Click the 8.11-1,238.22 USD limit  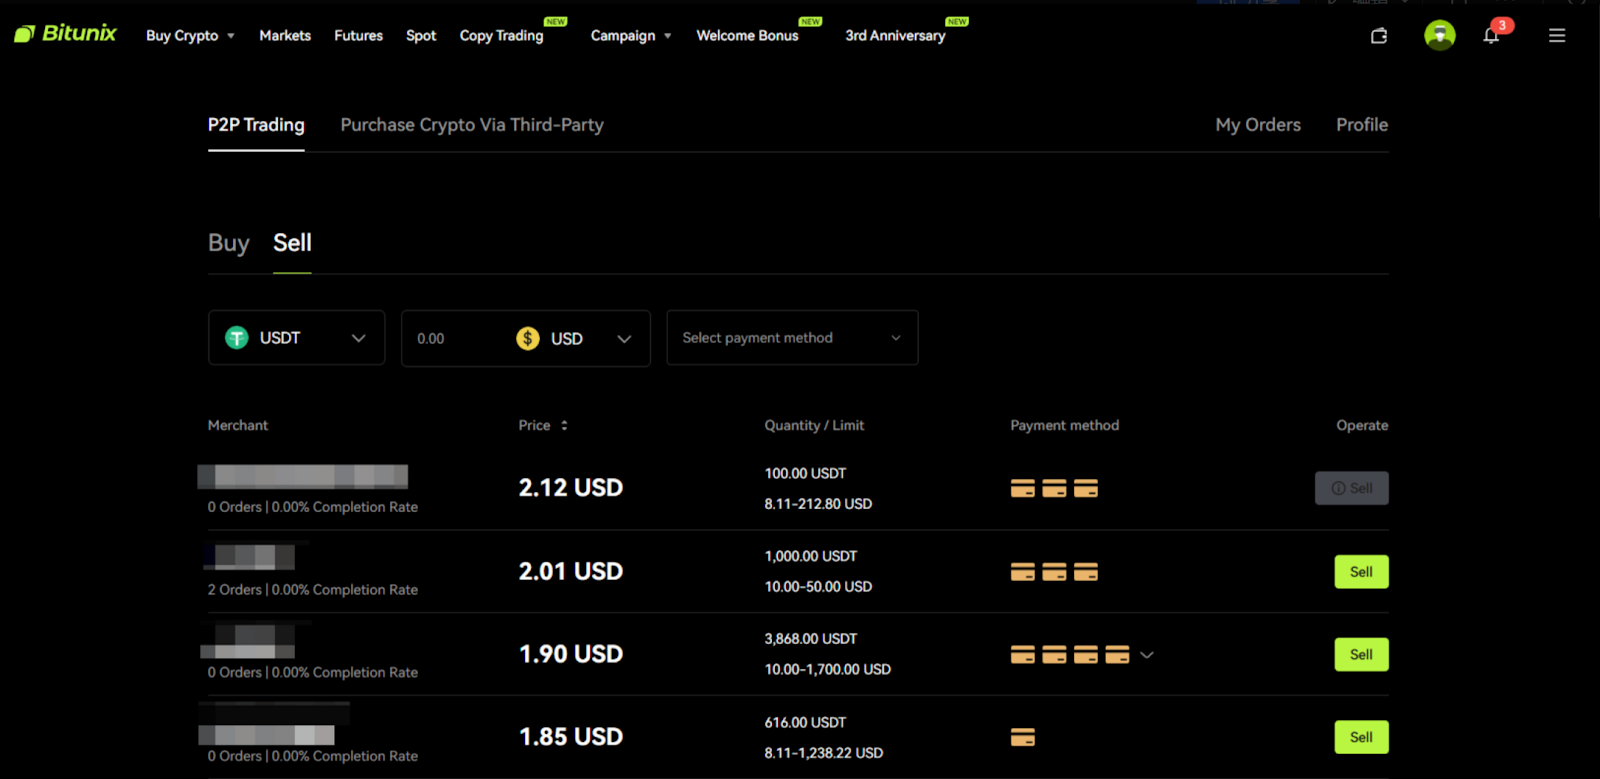824,753
